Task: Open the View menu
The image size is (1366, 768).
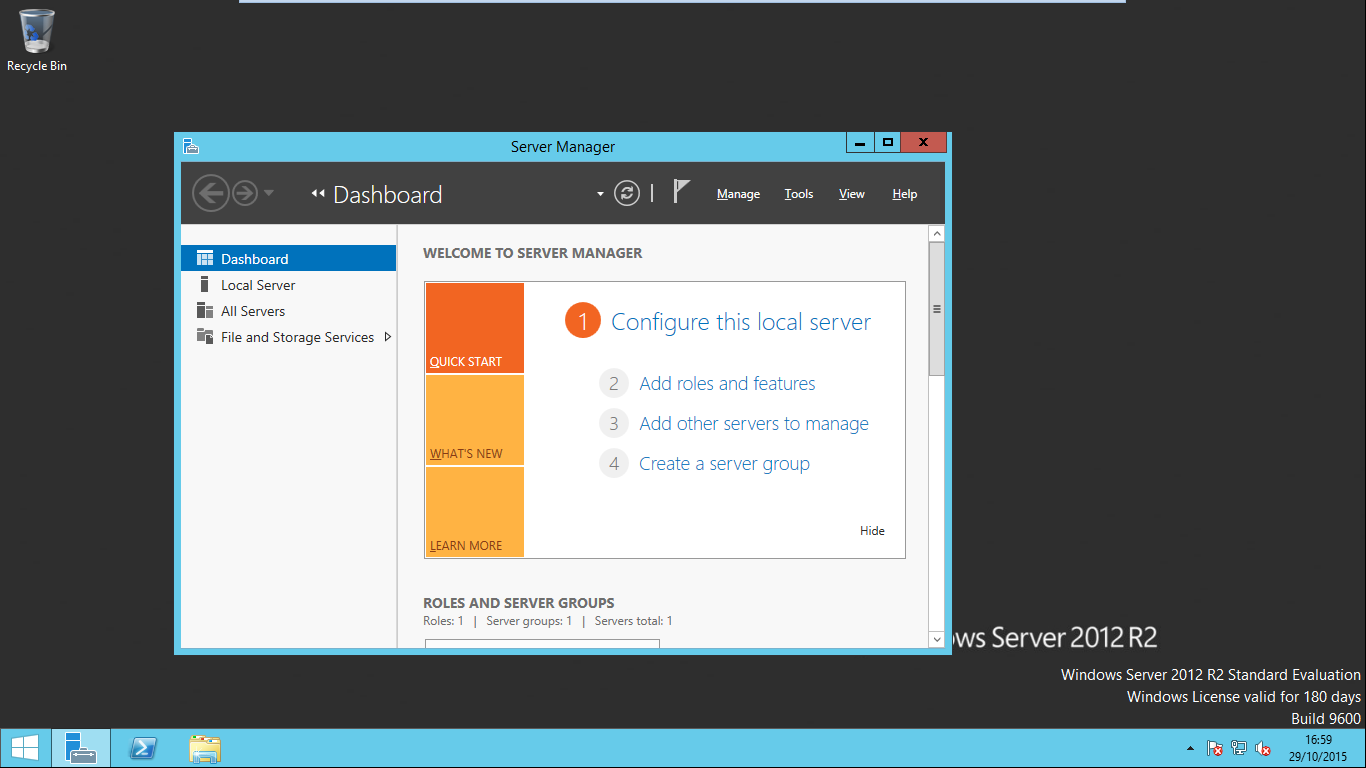Action: 852,194
